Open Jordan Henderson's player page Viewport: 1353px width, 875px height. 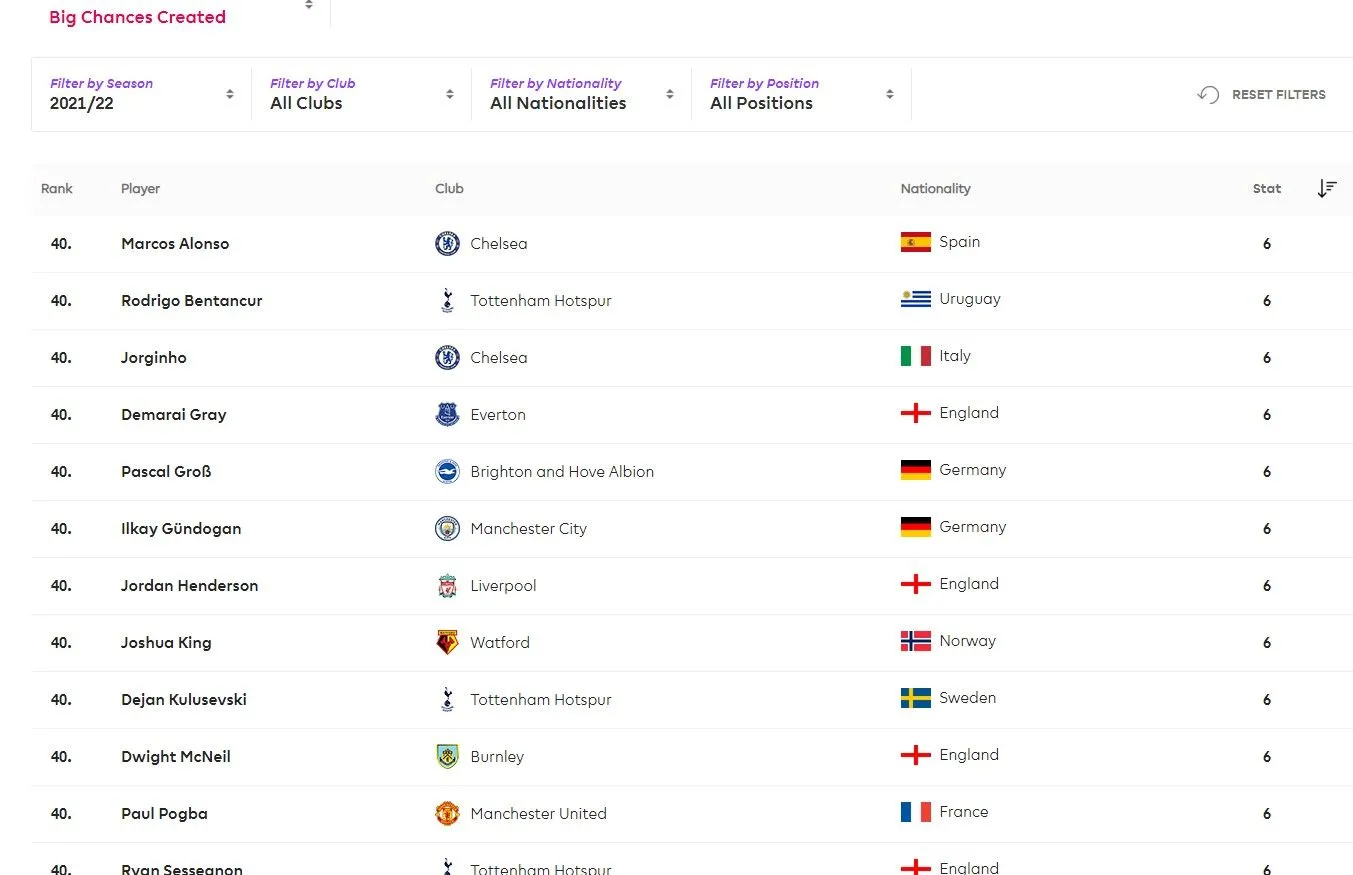coord(190,586)
